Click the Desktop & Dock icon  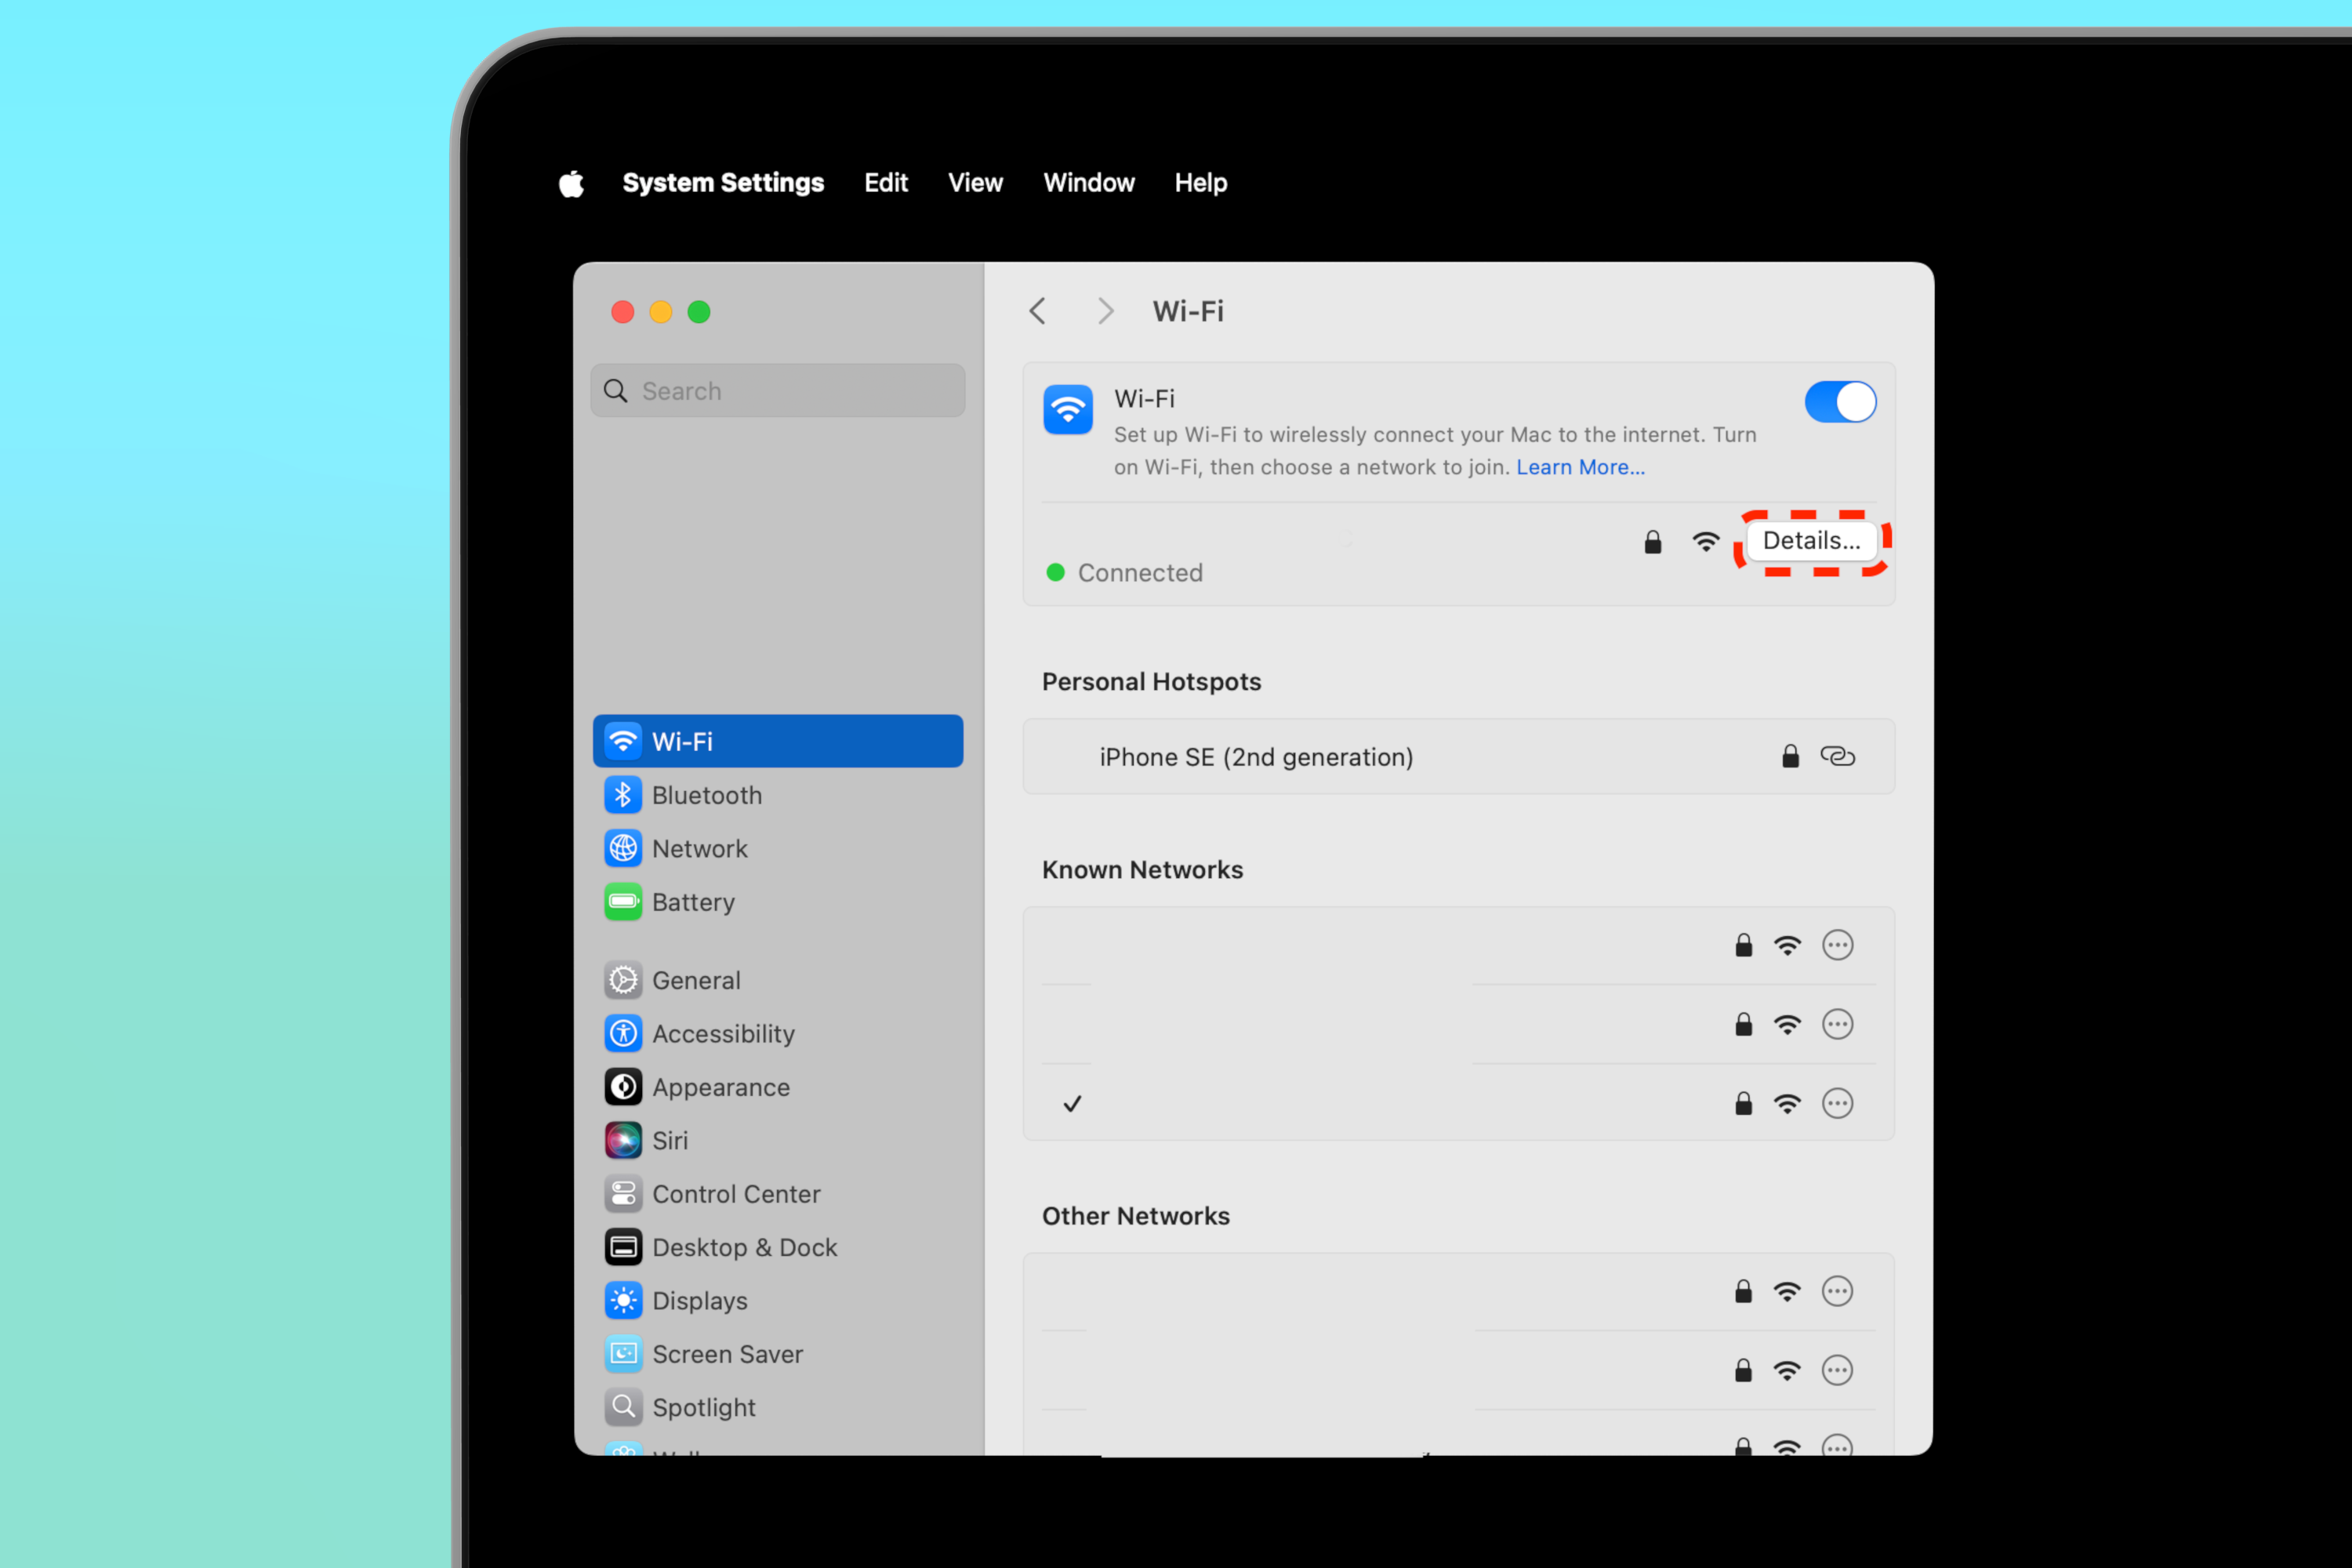[623, 1247]
